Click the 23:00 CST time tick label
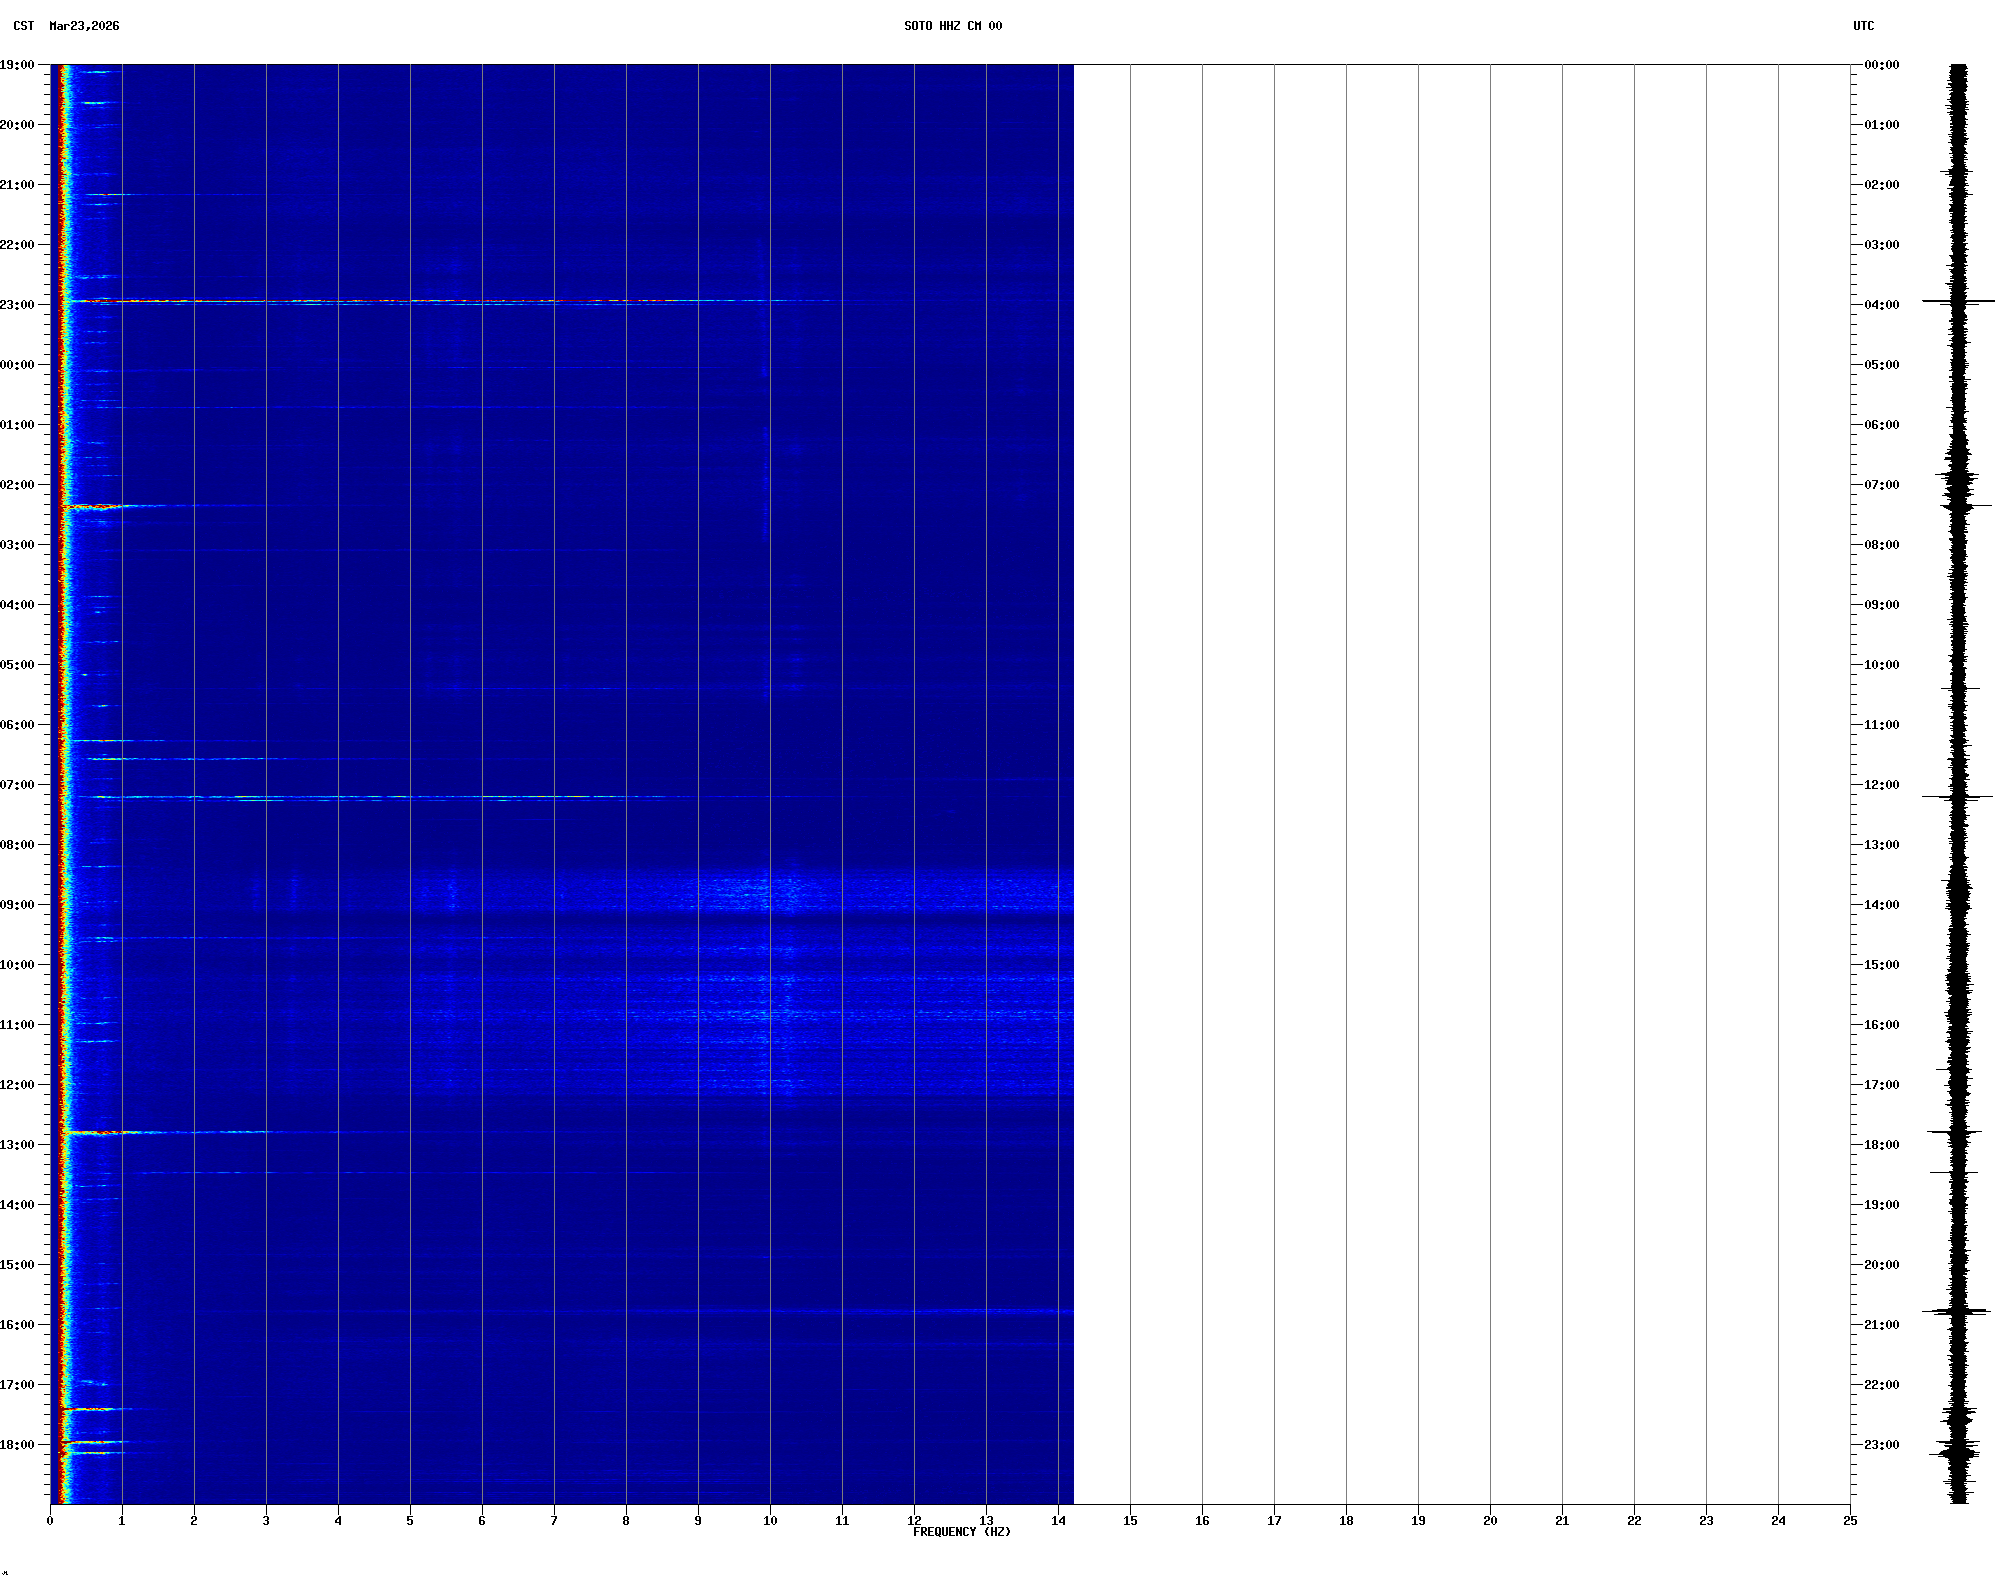Viewport: 2002px width, 1584px height. point(17,305)
